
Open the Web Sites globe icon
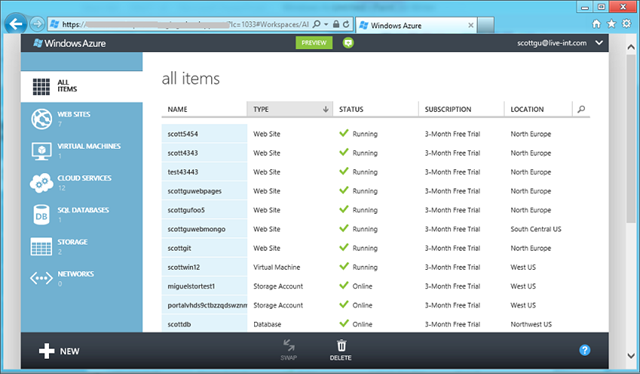click(41, 119)
